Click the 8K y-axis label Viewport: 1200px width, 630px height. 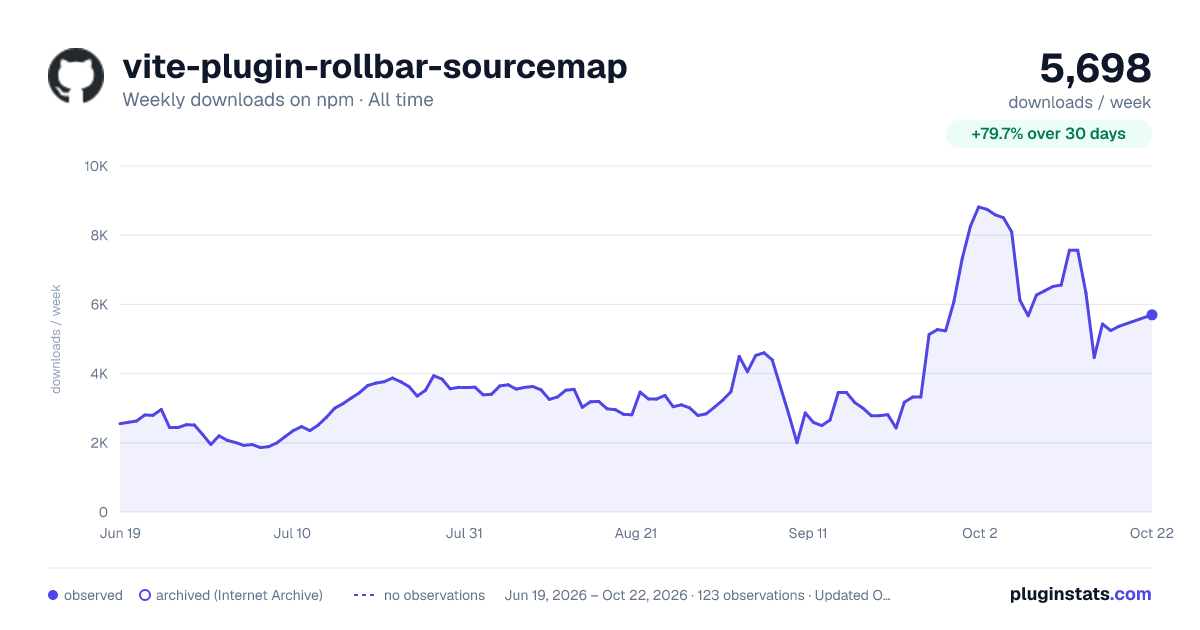[x=99, y=235]
